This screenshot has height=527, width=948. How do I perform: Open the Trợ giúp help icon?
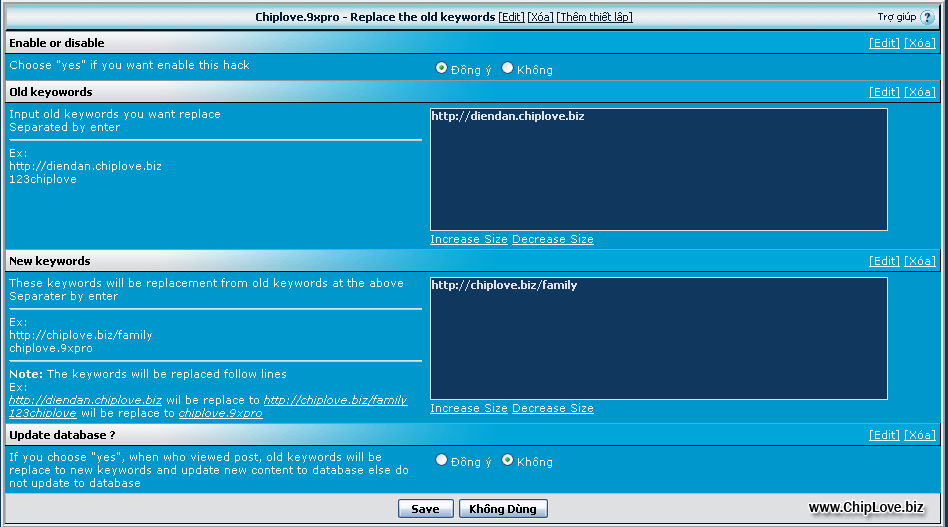(927, 18)
